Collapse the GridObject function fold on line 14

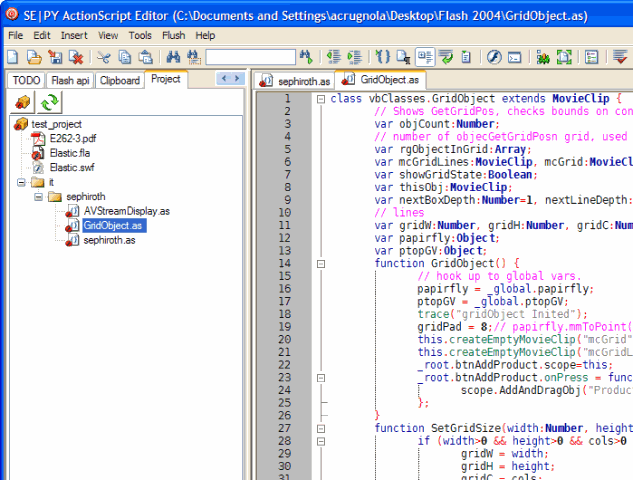[321, 264]
